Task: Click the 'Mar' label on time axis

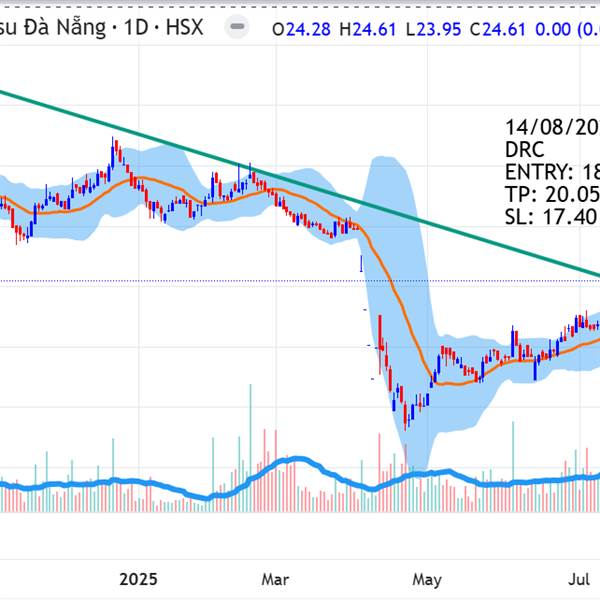Action: pos(275,579)
